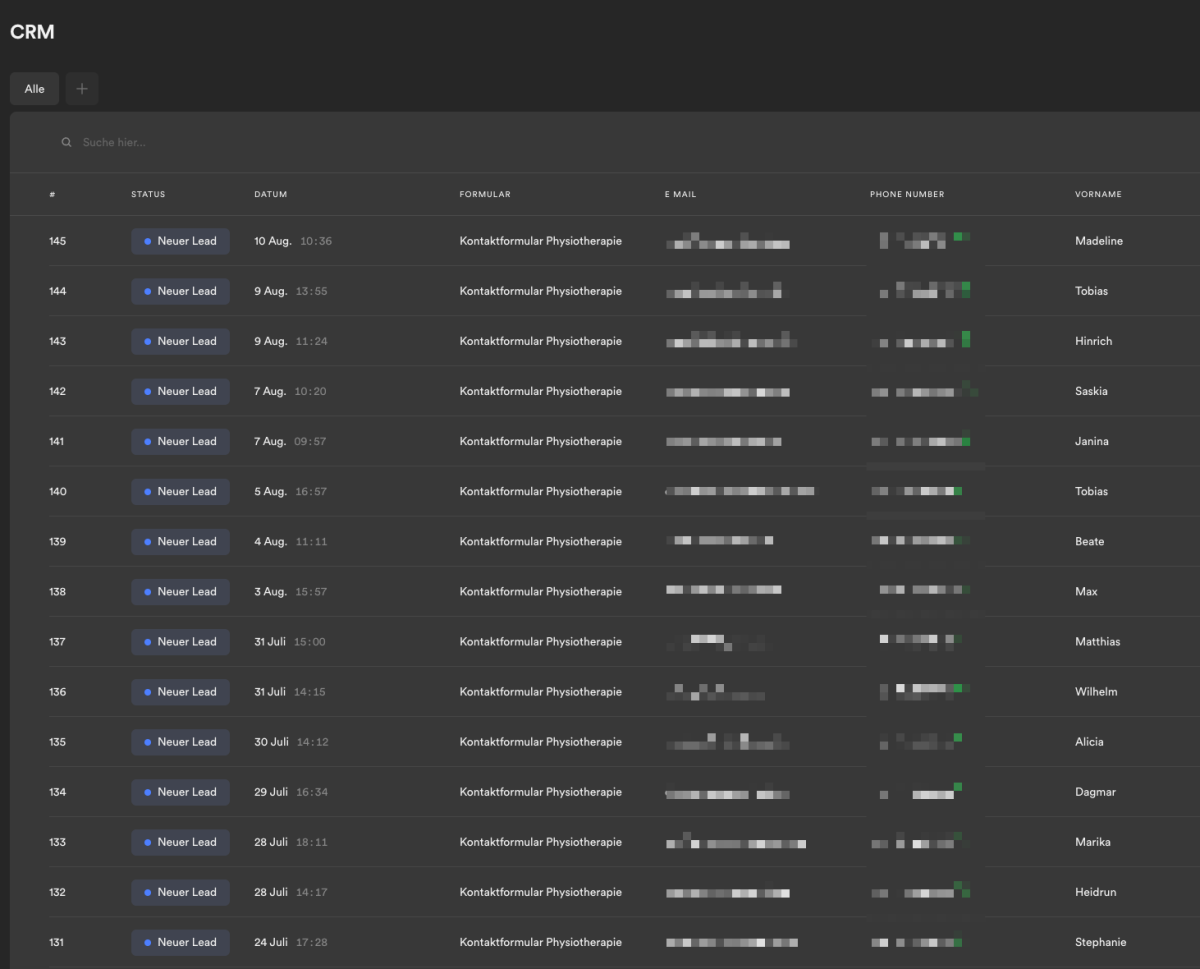Open Neuer Lead status of row 139
This screenshot has width=1200, height=969.
coord(180,541)
